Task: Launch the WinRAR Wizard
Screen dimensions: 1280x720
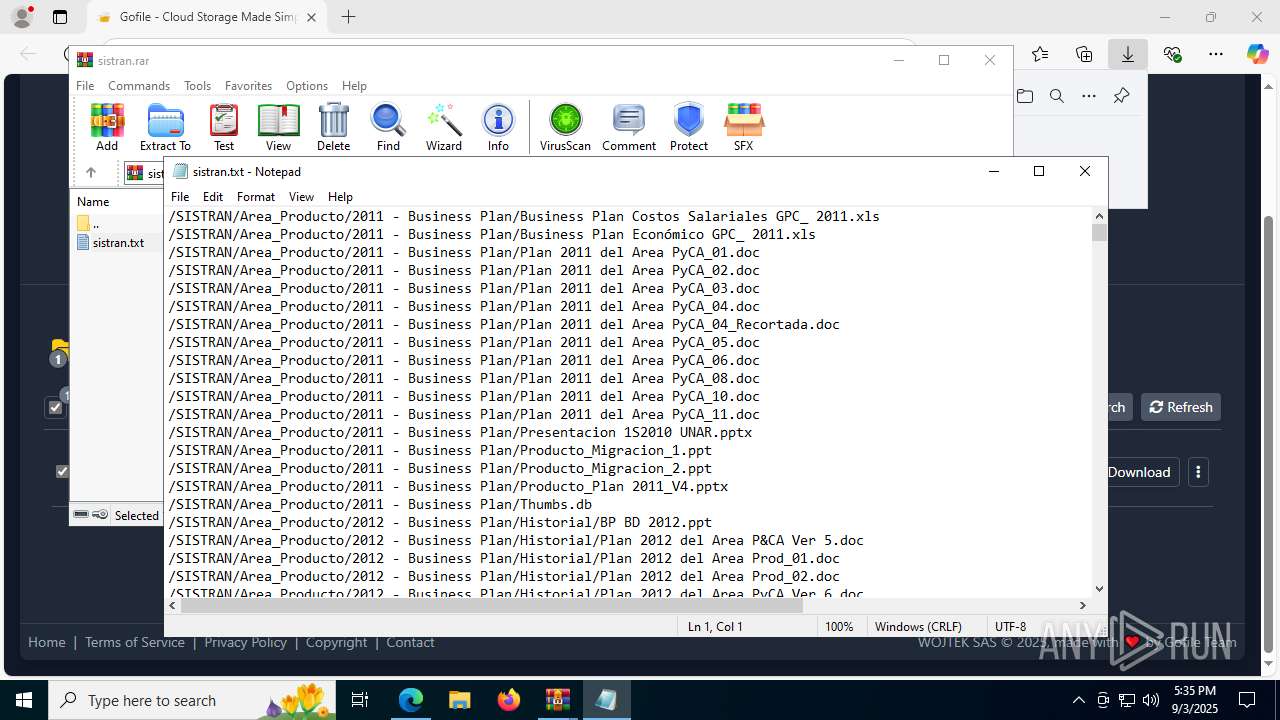Action: (x=443, y=127)
